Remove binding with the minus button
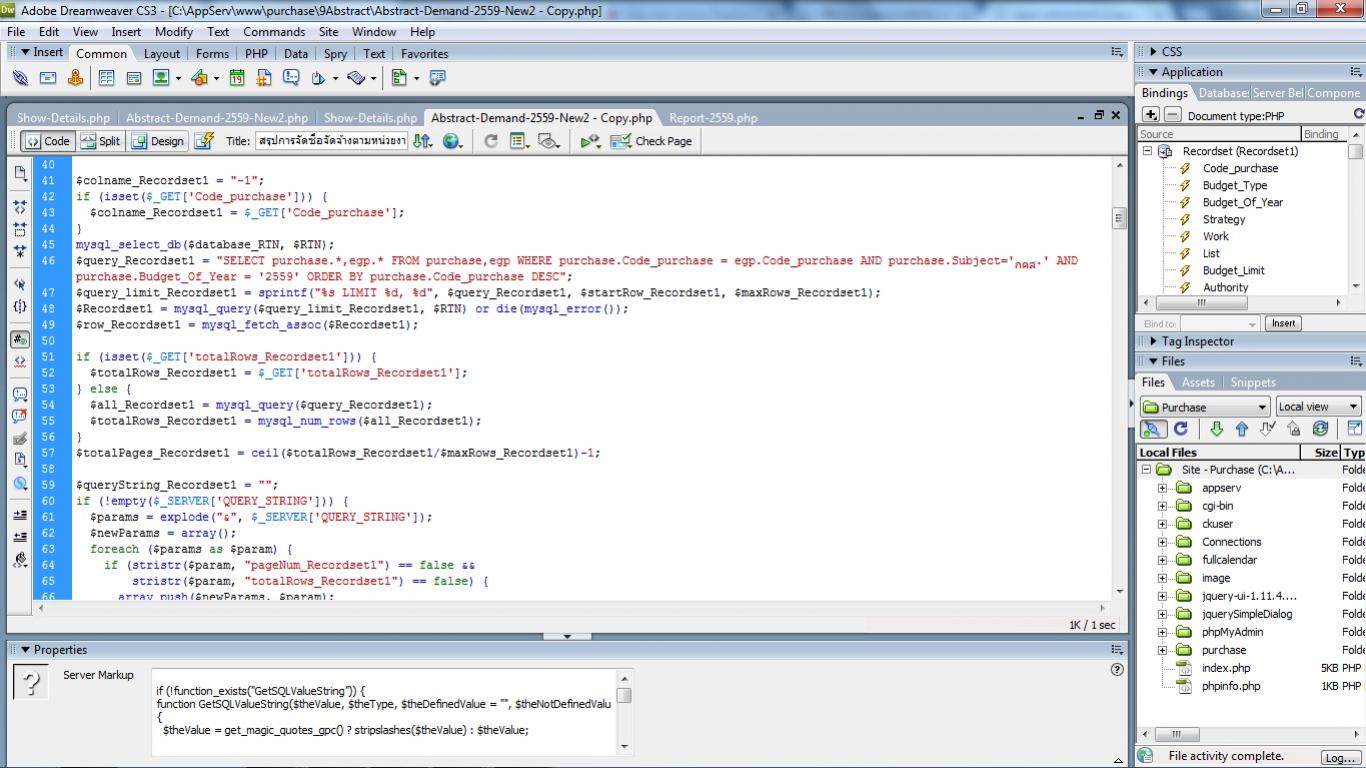 [1172, 115]
